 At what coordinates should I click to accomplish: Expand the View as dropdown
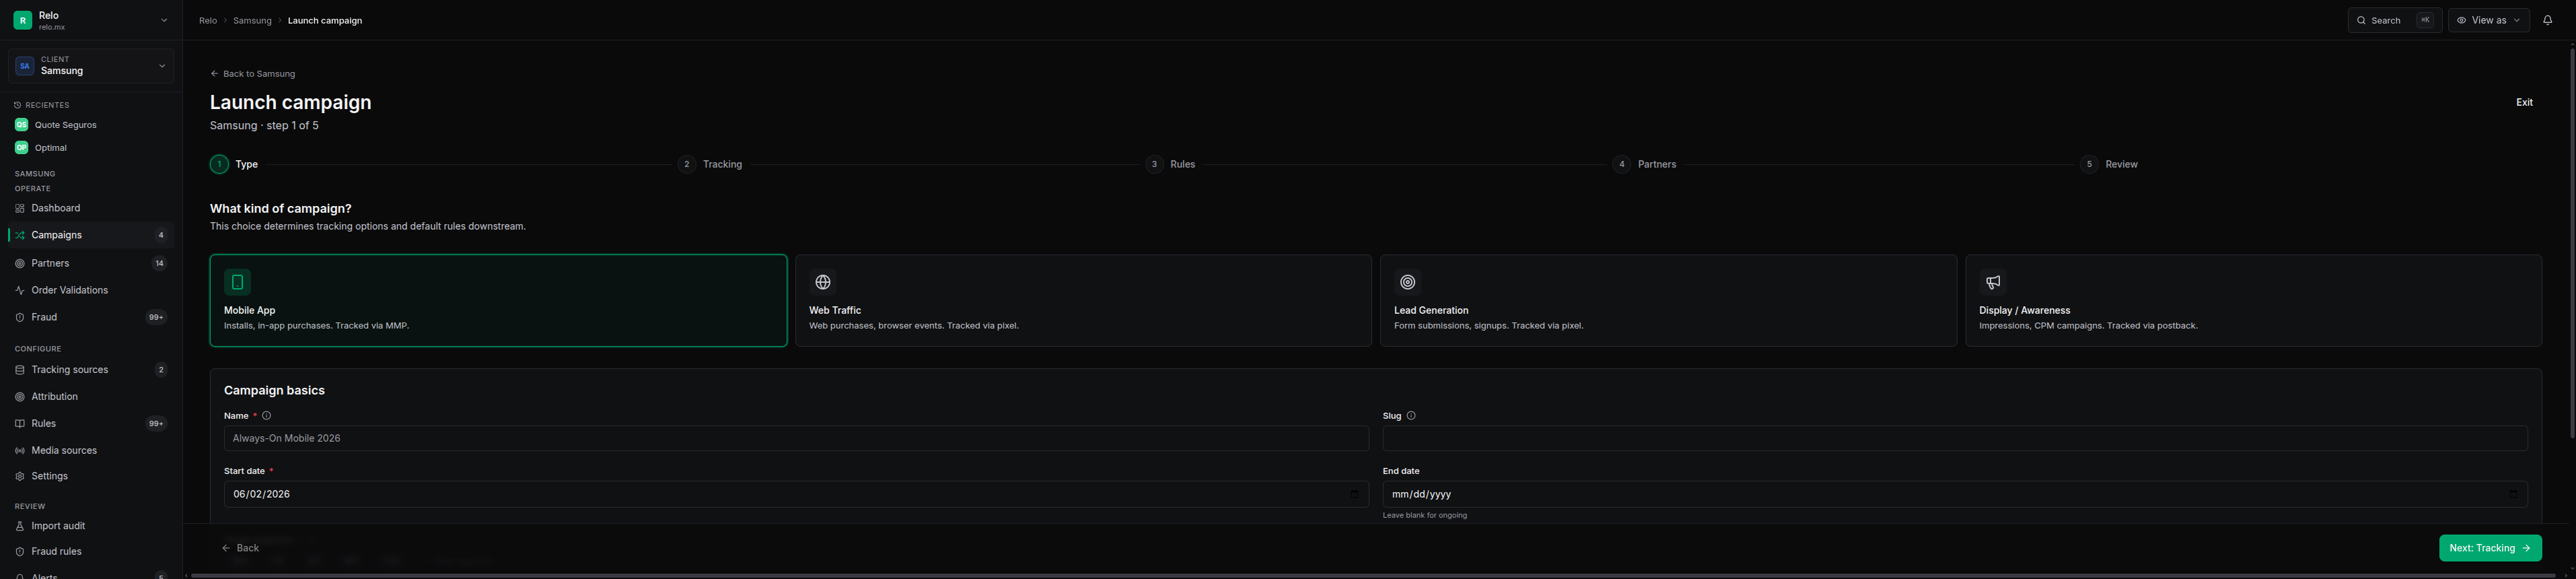(2488, 20)
